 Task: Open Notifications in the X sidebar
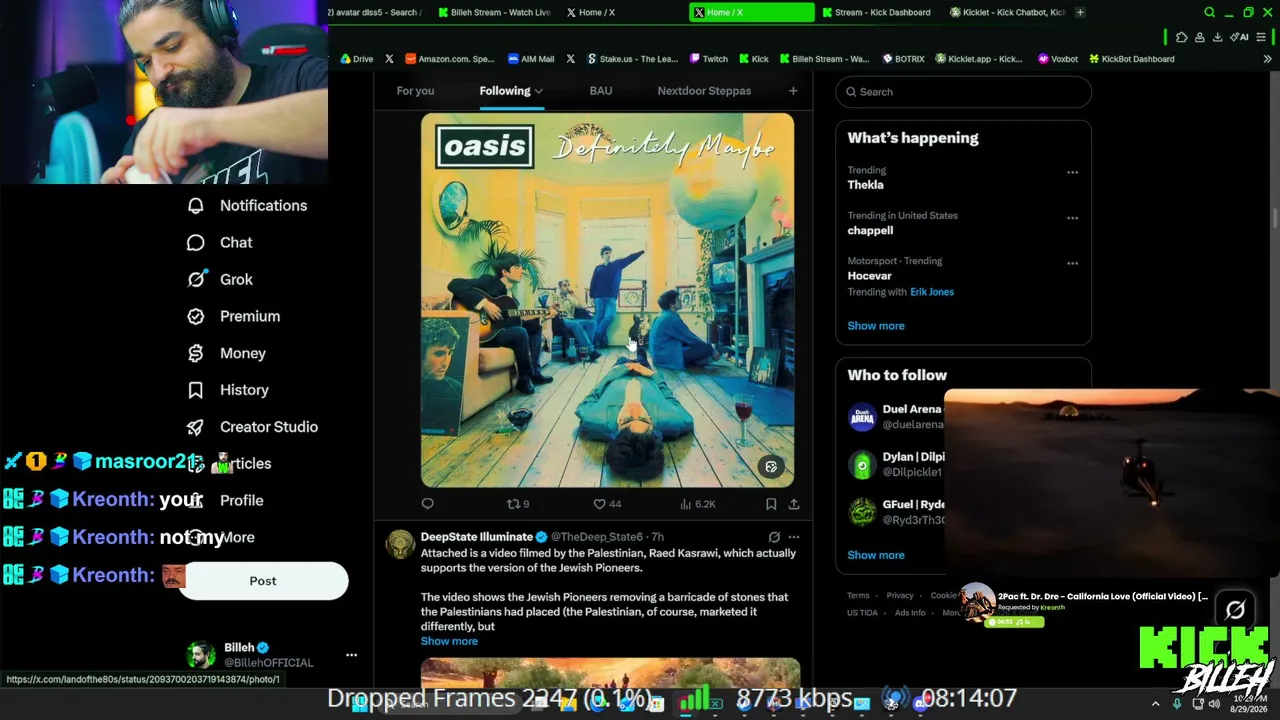pos(247,205)
